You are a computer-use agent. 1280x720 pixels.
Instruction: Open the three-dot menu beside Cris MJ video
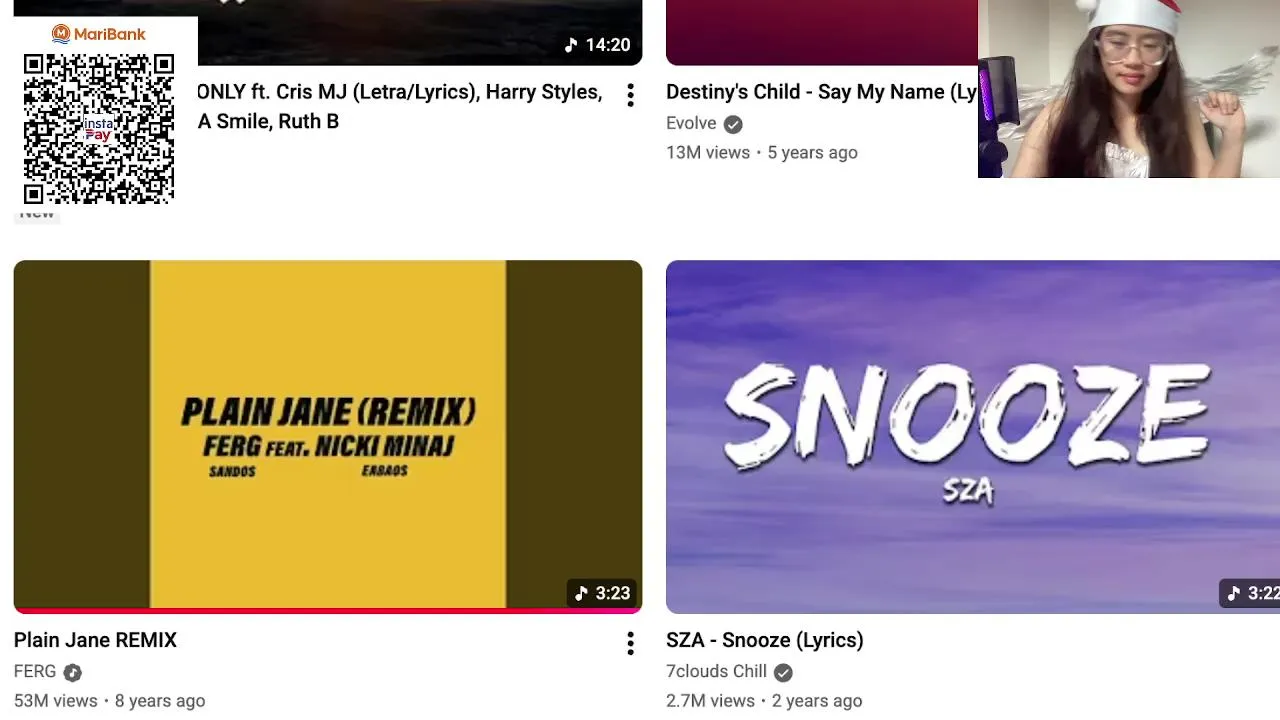630,96
